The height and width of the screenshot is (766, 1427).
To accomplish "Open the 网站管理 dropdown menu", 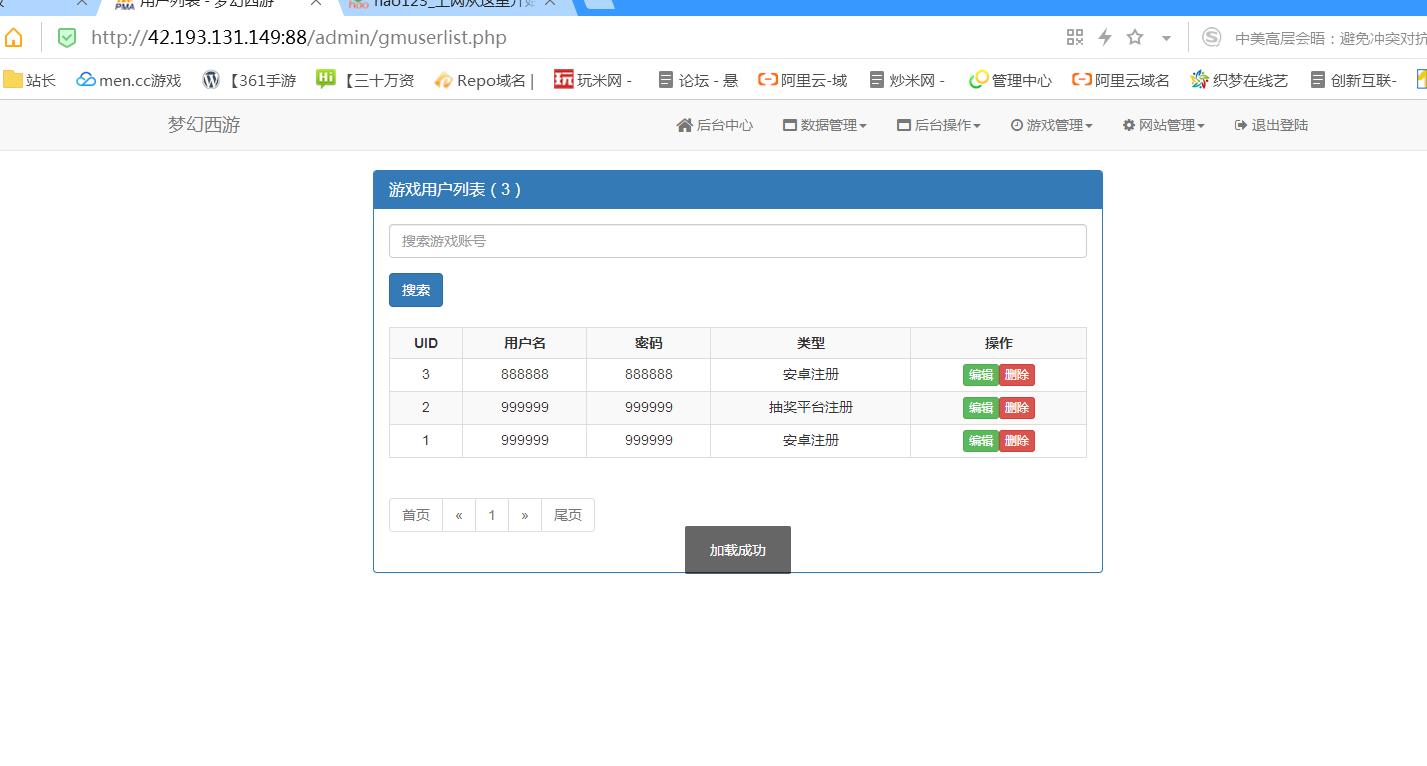I will [1164, 125].
